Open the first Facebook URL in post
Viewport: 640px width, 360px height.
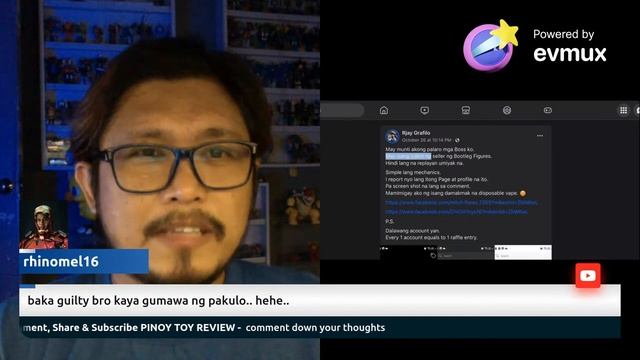(461, 203)
